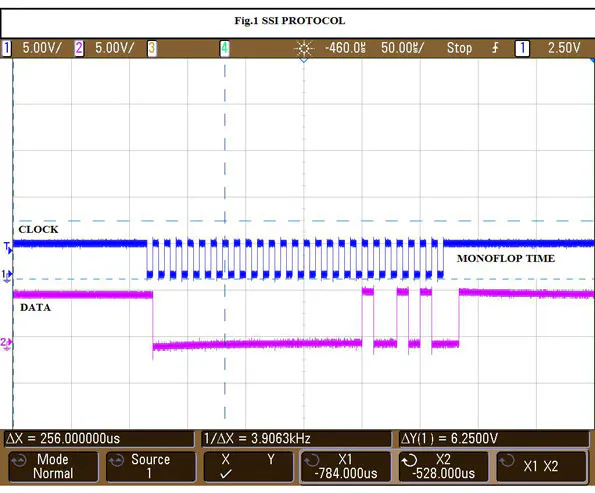
Task: Click the rising edge trigger icon
Action: [495, 48]
